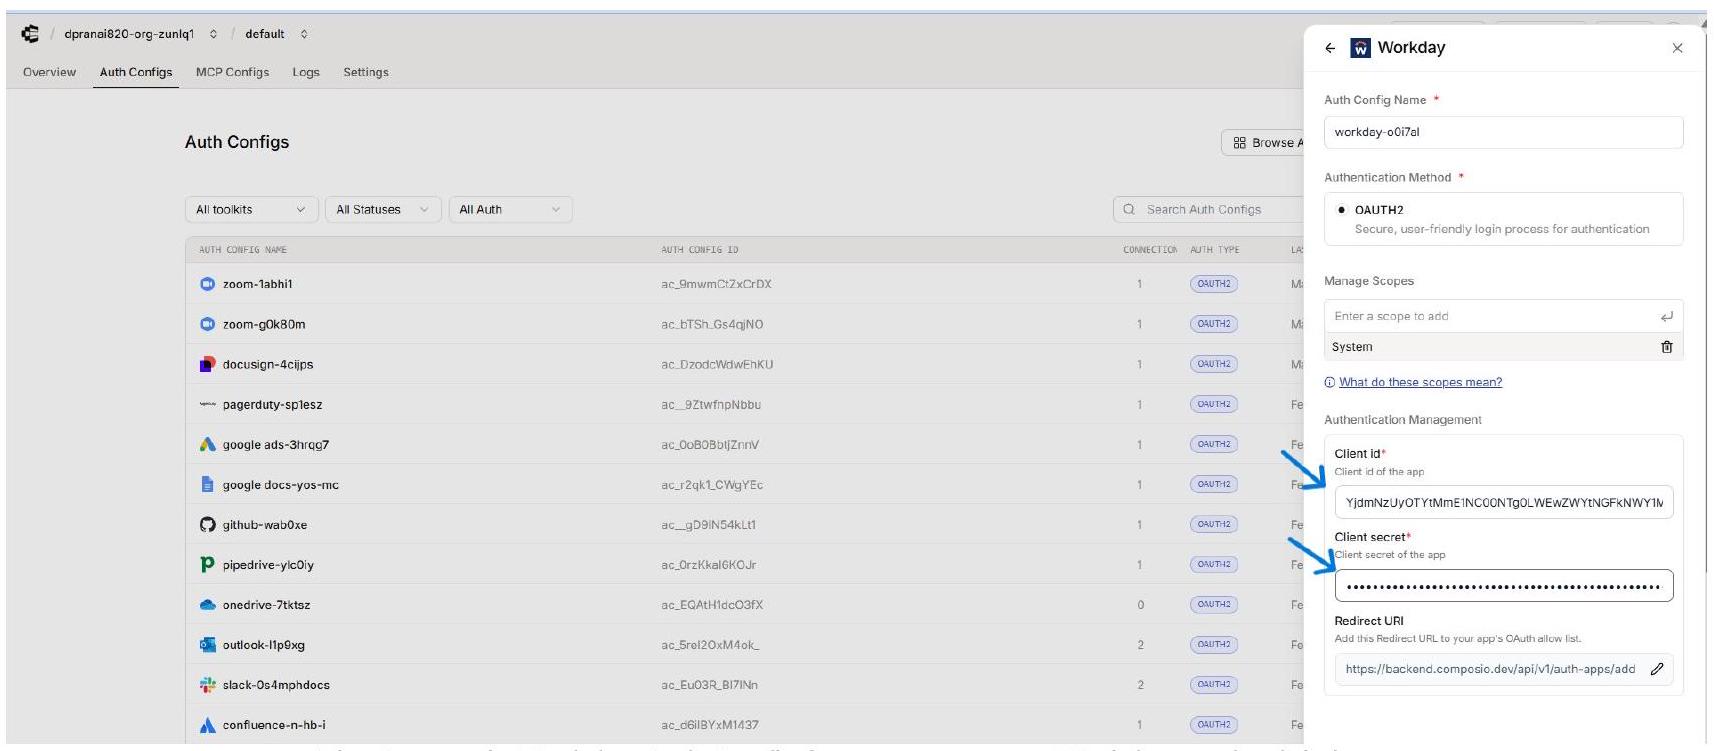Open the All Statuses dropdown
Screen dimensions: 1715x751
383,209
